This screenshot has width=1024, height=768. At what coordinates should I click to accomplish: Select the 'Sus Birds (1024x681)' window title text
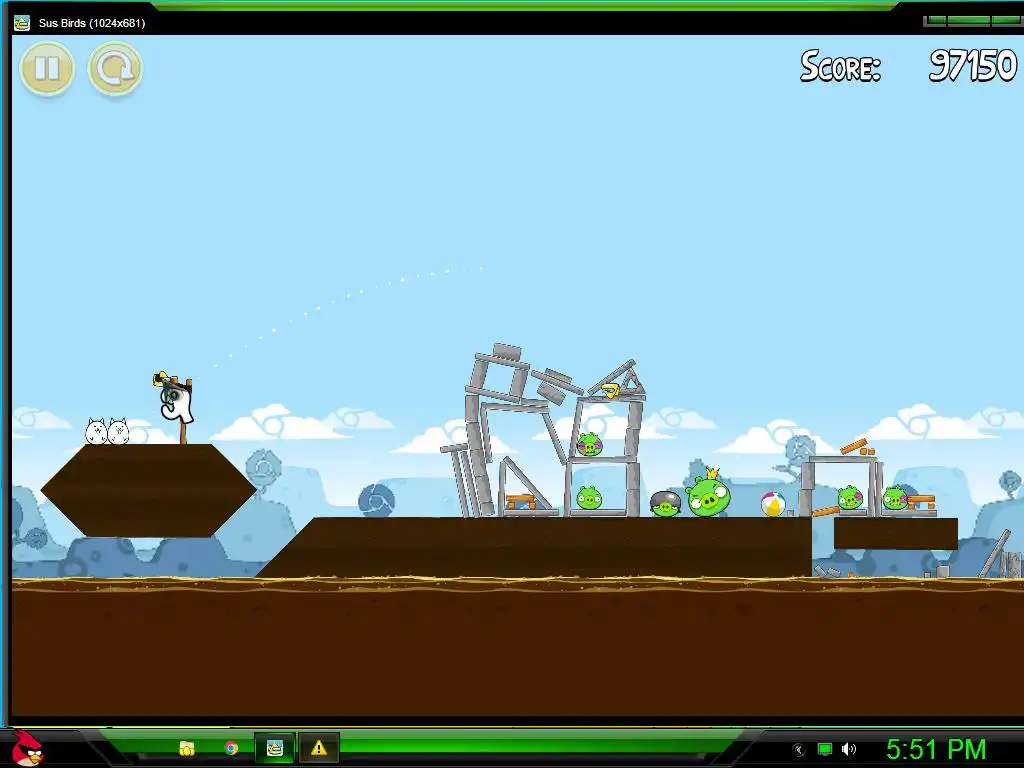(91, 23)
